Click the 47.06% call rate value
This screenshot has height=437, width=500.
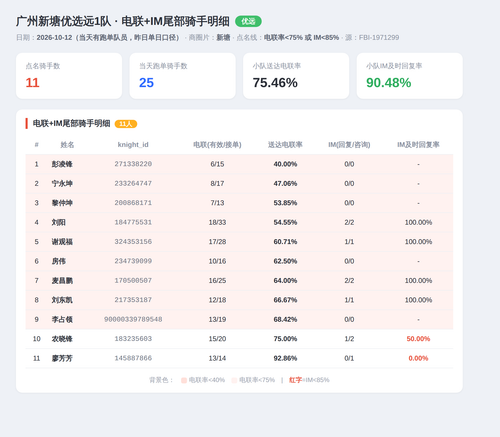tap(285, 183)
